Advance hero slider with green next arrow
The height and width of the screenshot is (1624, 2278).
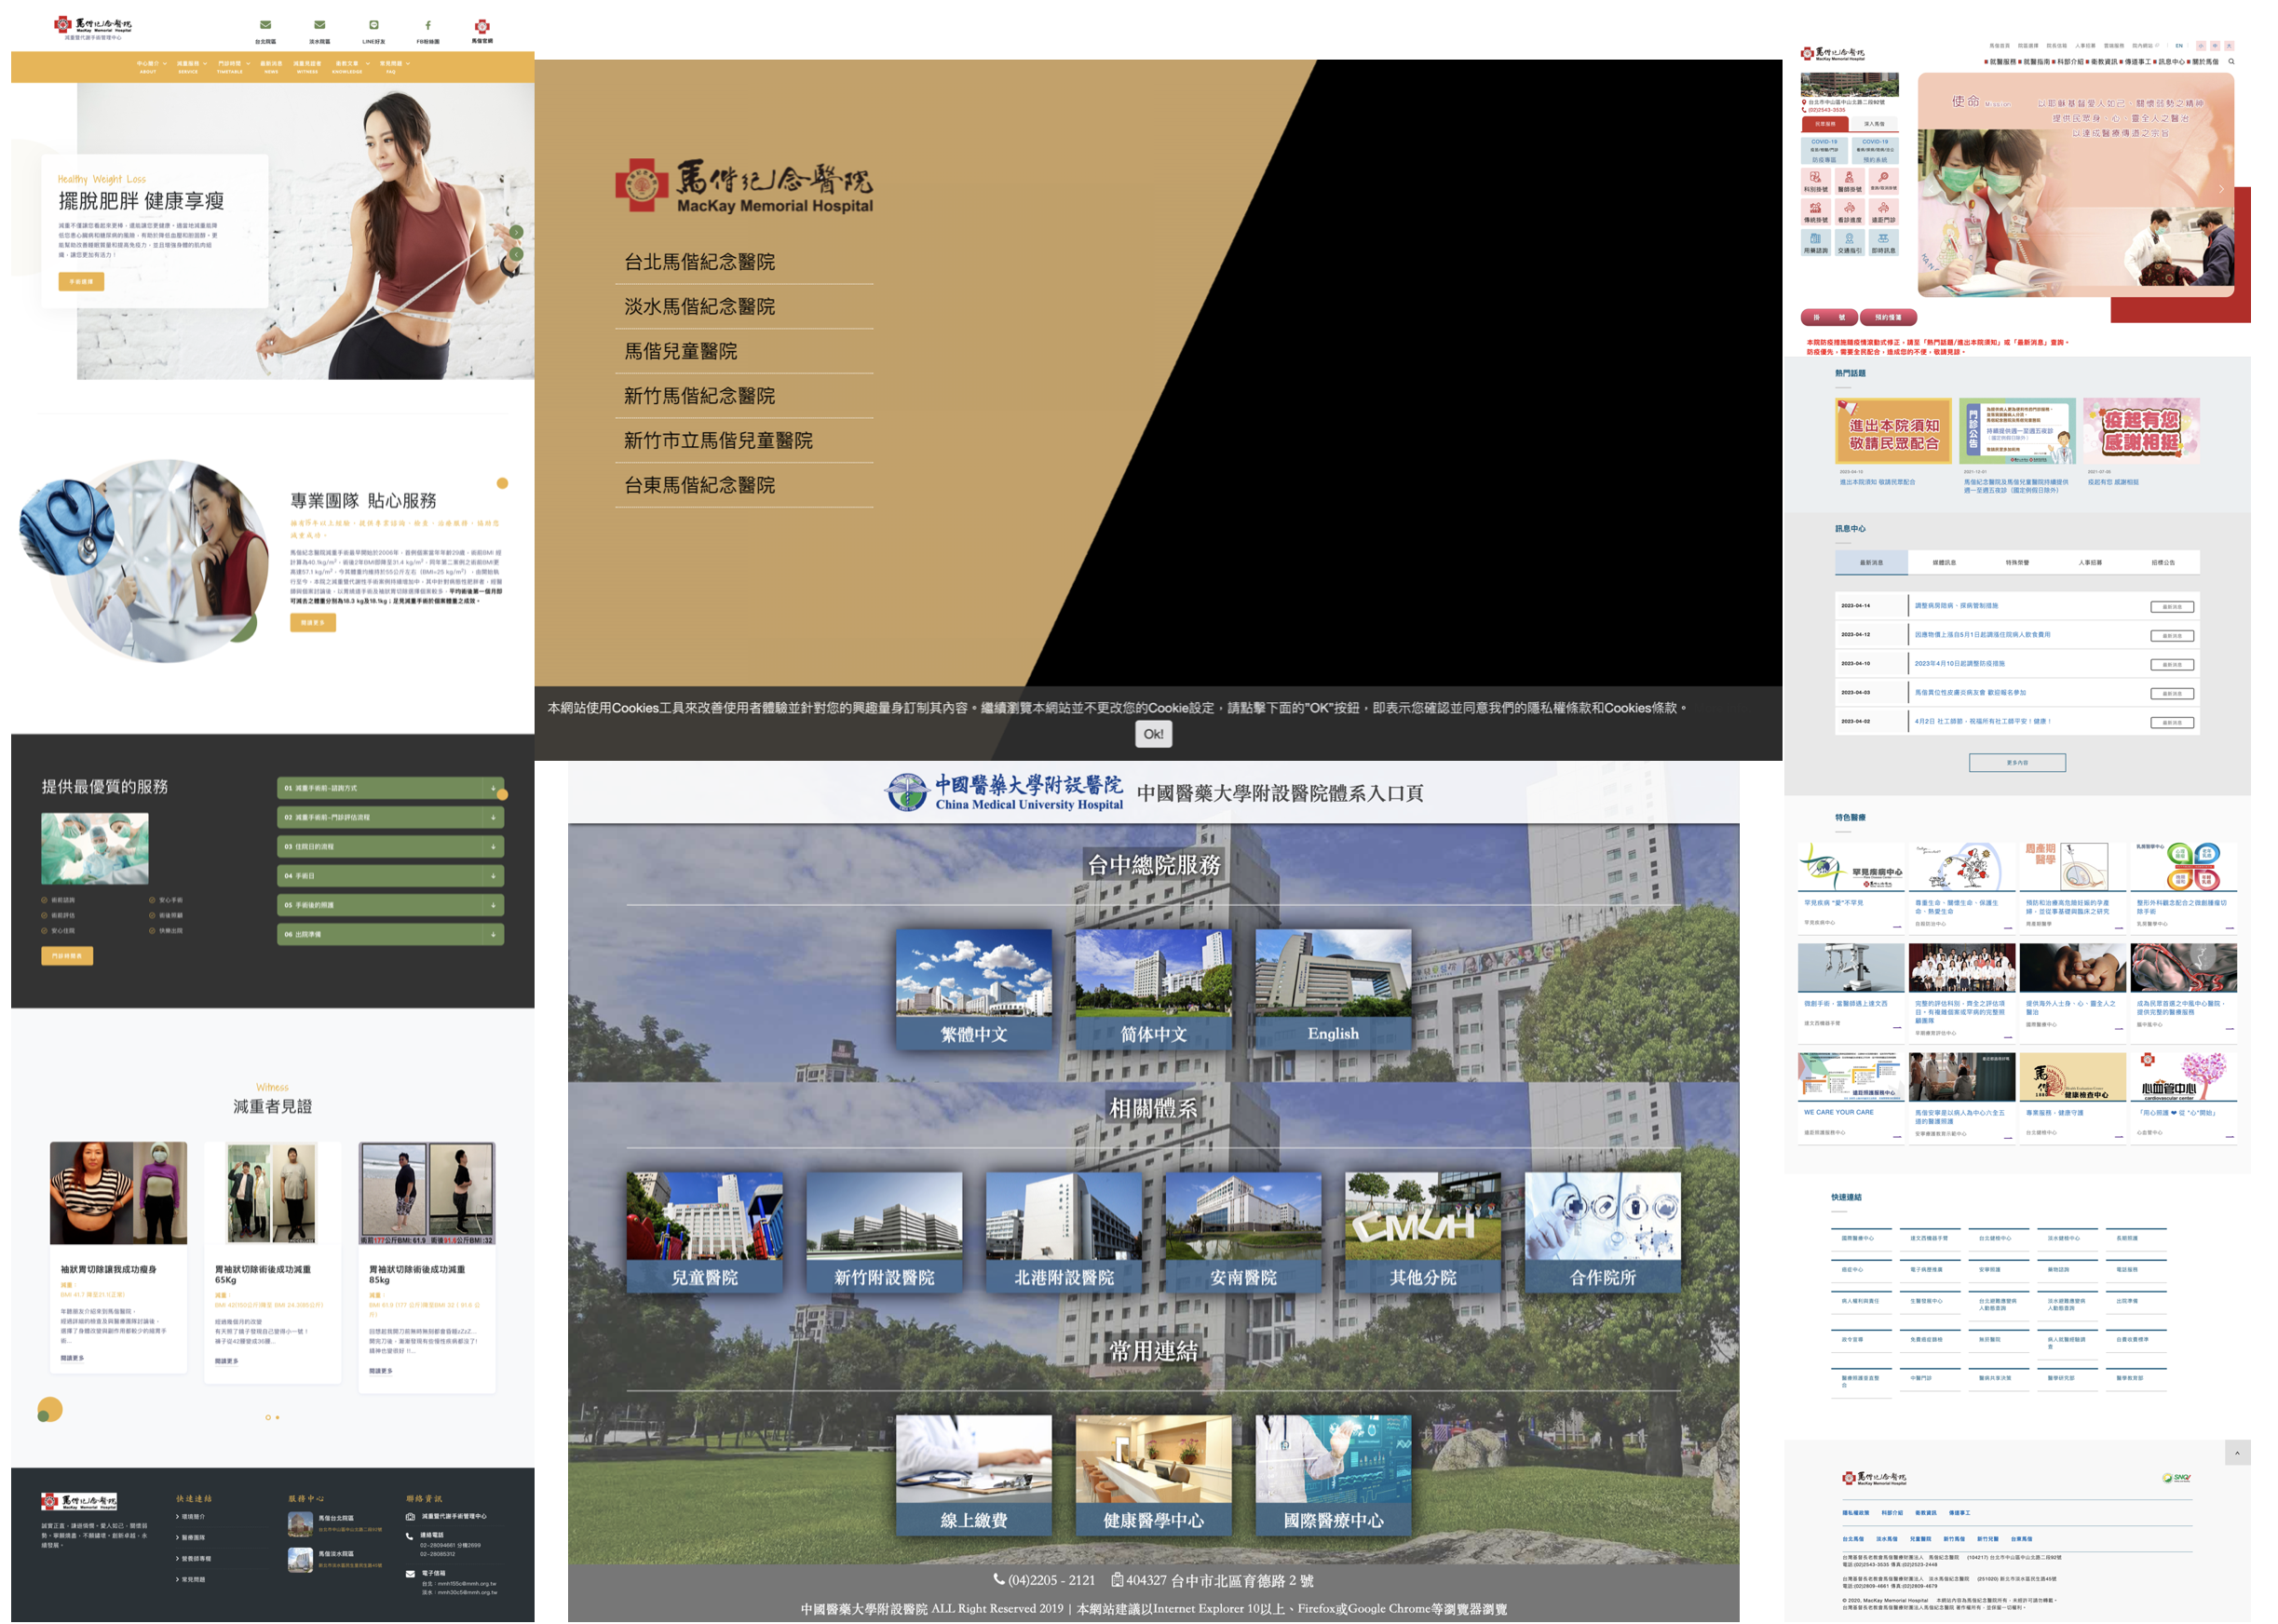pyautogui.click(x=516, y=231)
